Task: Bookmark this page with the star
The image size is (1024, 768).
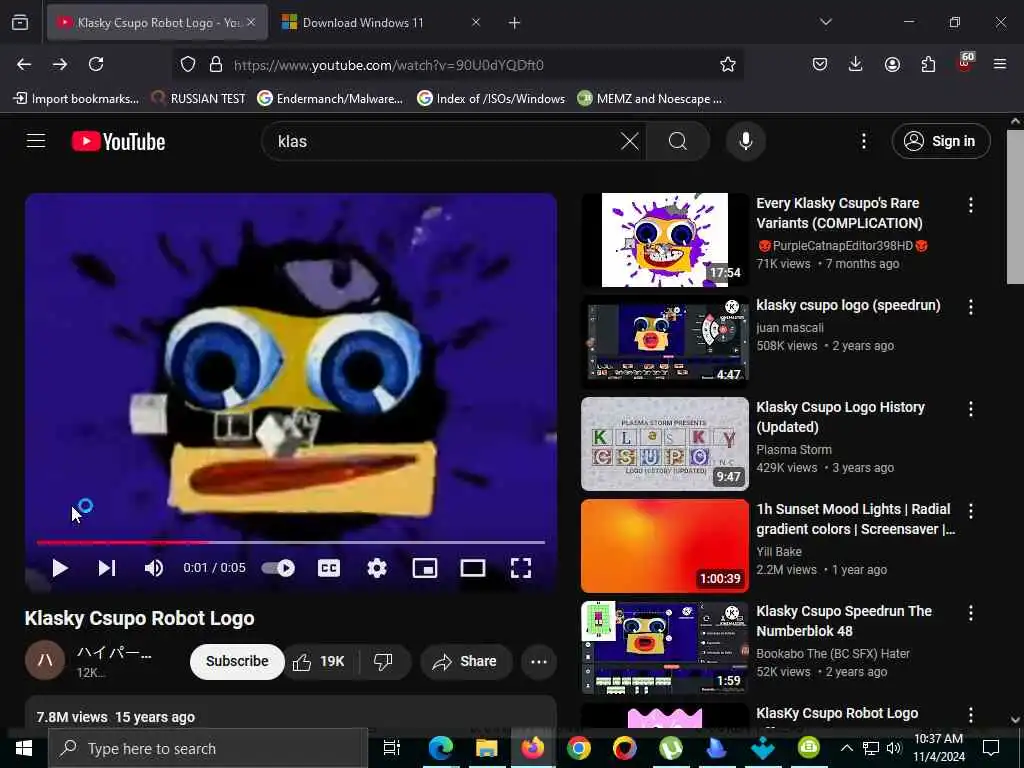Action: click(x=728, y=64)
